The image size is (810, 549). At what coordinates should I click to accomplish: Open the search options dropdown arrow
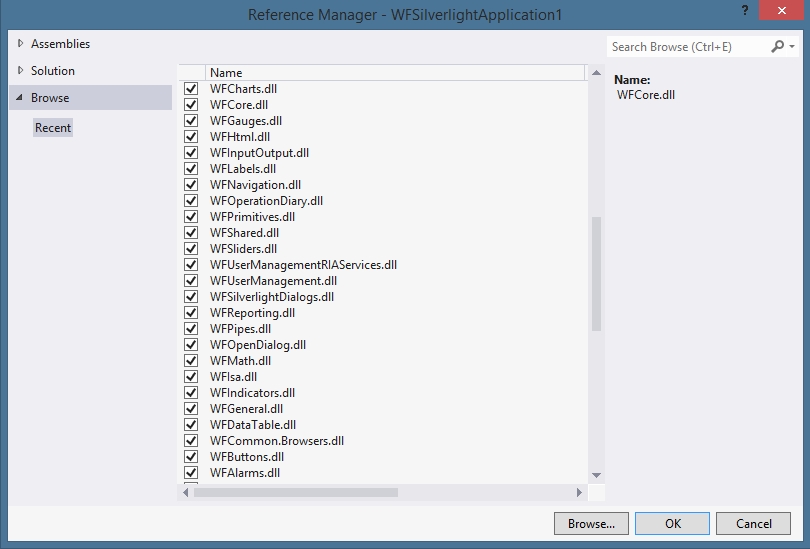pyautogui.click(x=792, y=47)
